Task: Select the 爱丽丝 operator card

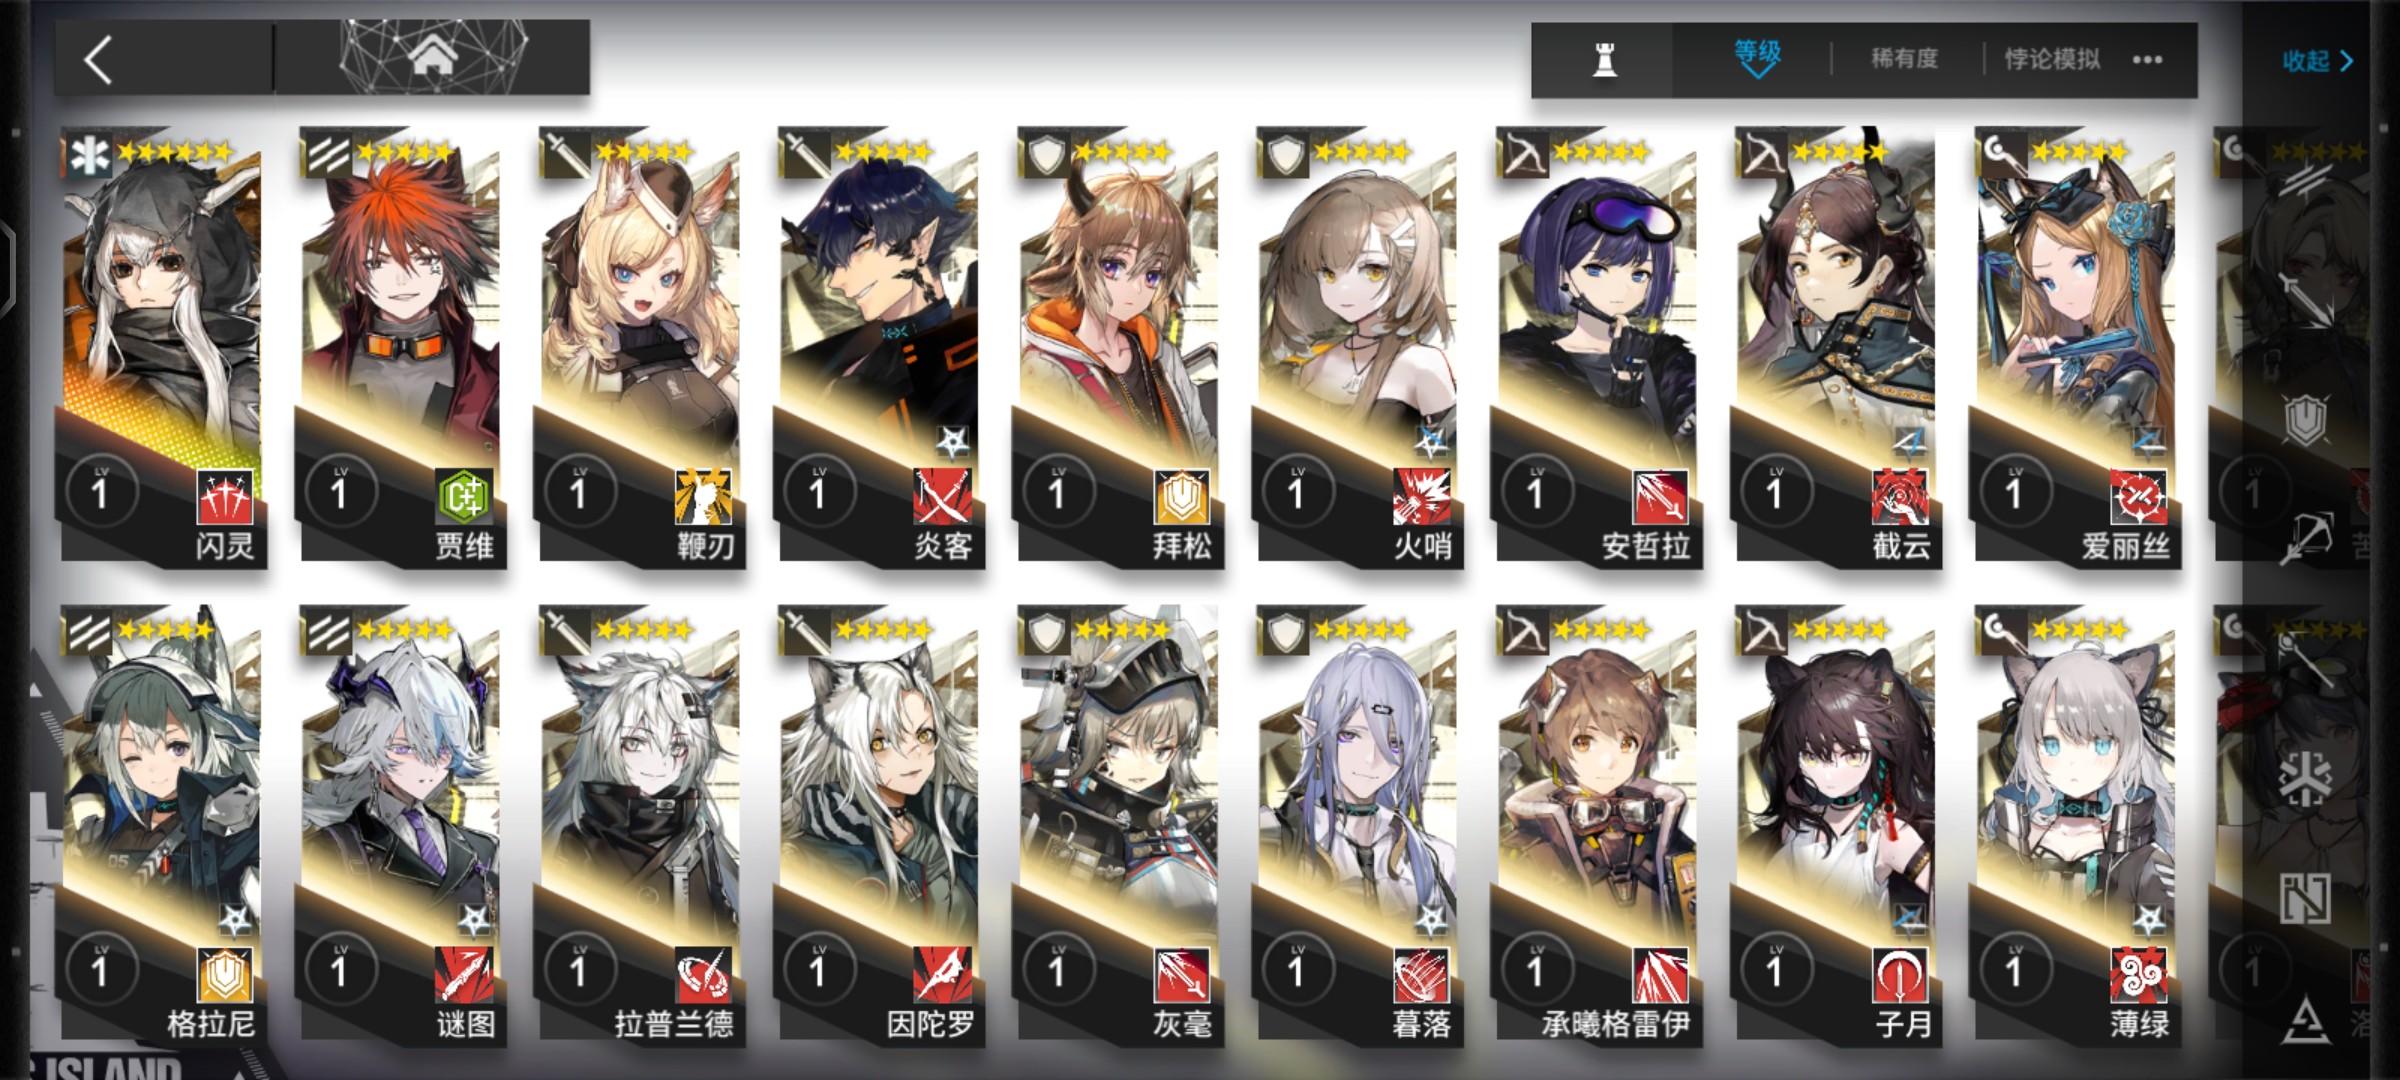Action: tap(2078, 348)
